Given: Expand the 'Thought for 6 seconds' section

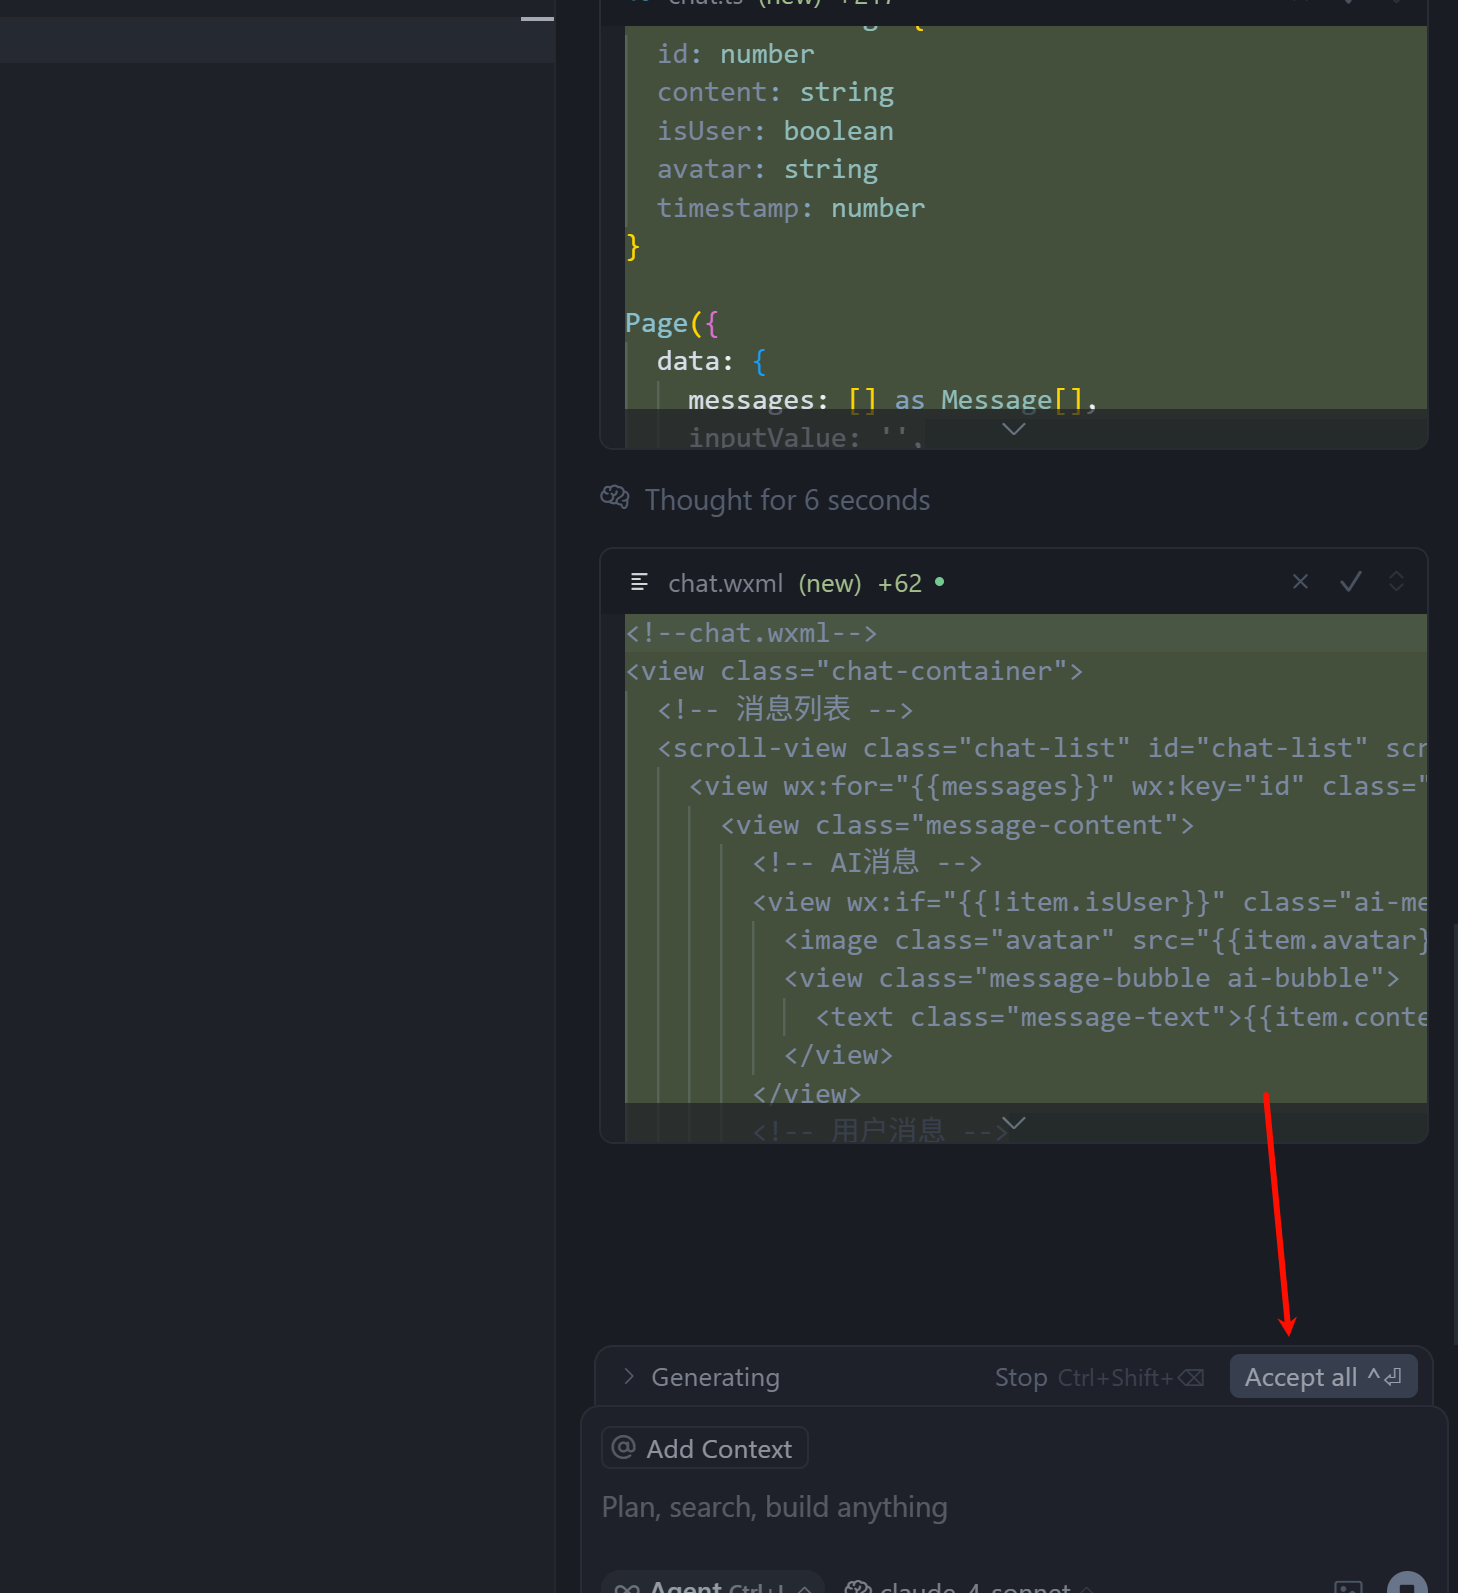Looking at the screenshot, I should [x=787, y=500].
